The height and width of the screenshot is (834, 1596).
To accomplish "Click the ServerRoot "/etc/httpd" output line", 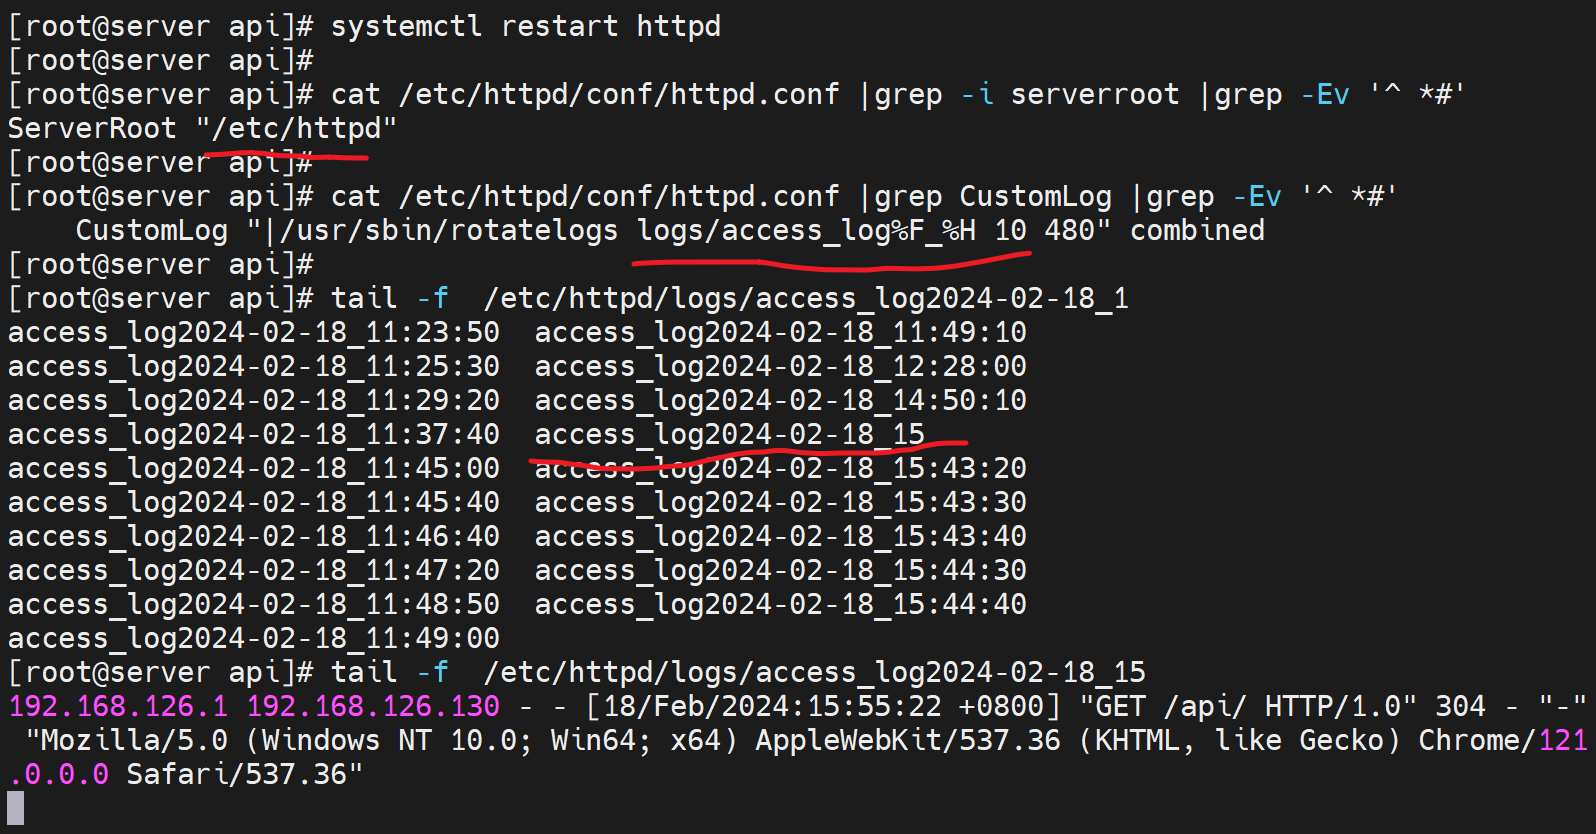I will point(202,128).
